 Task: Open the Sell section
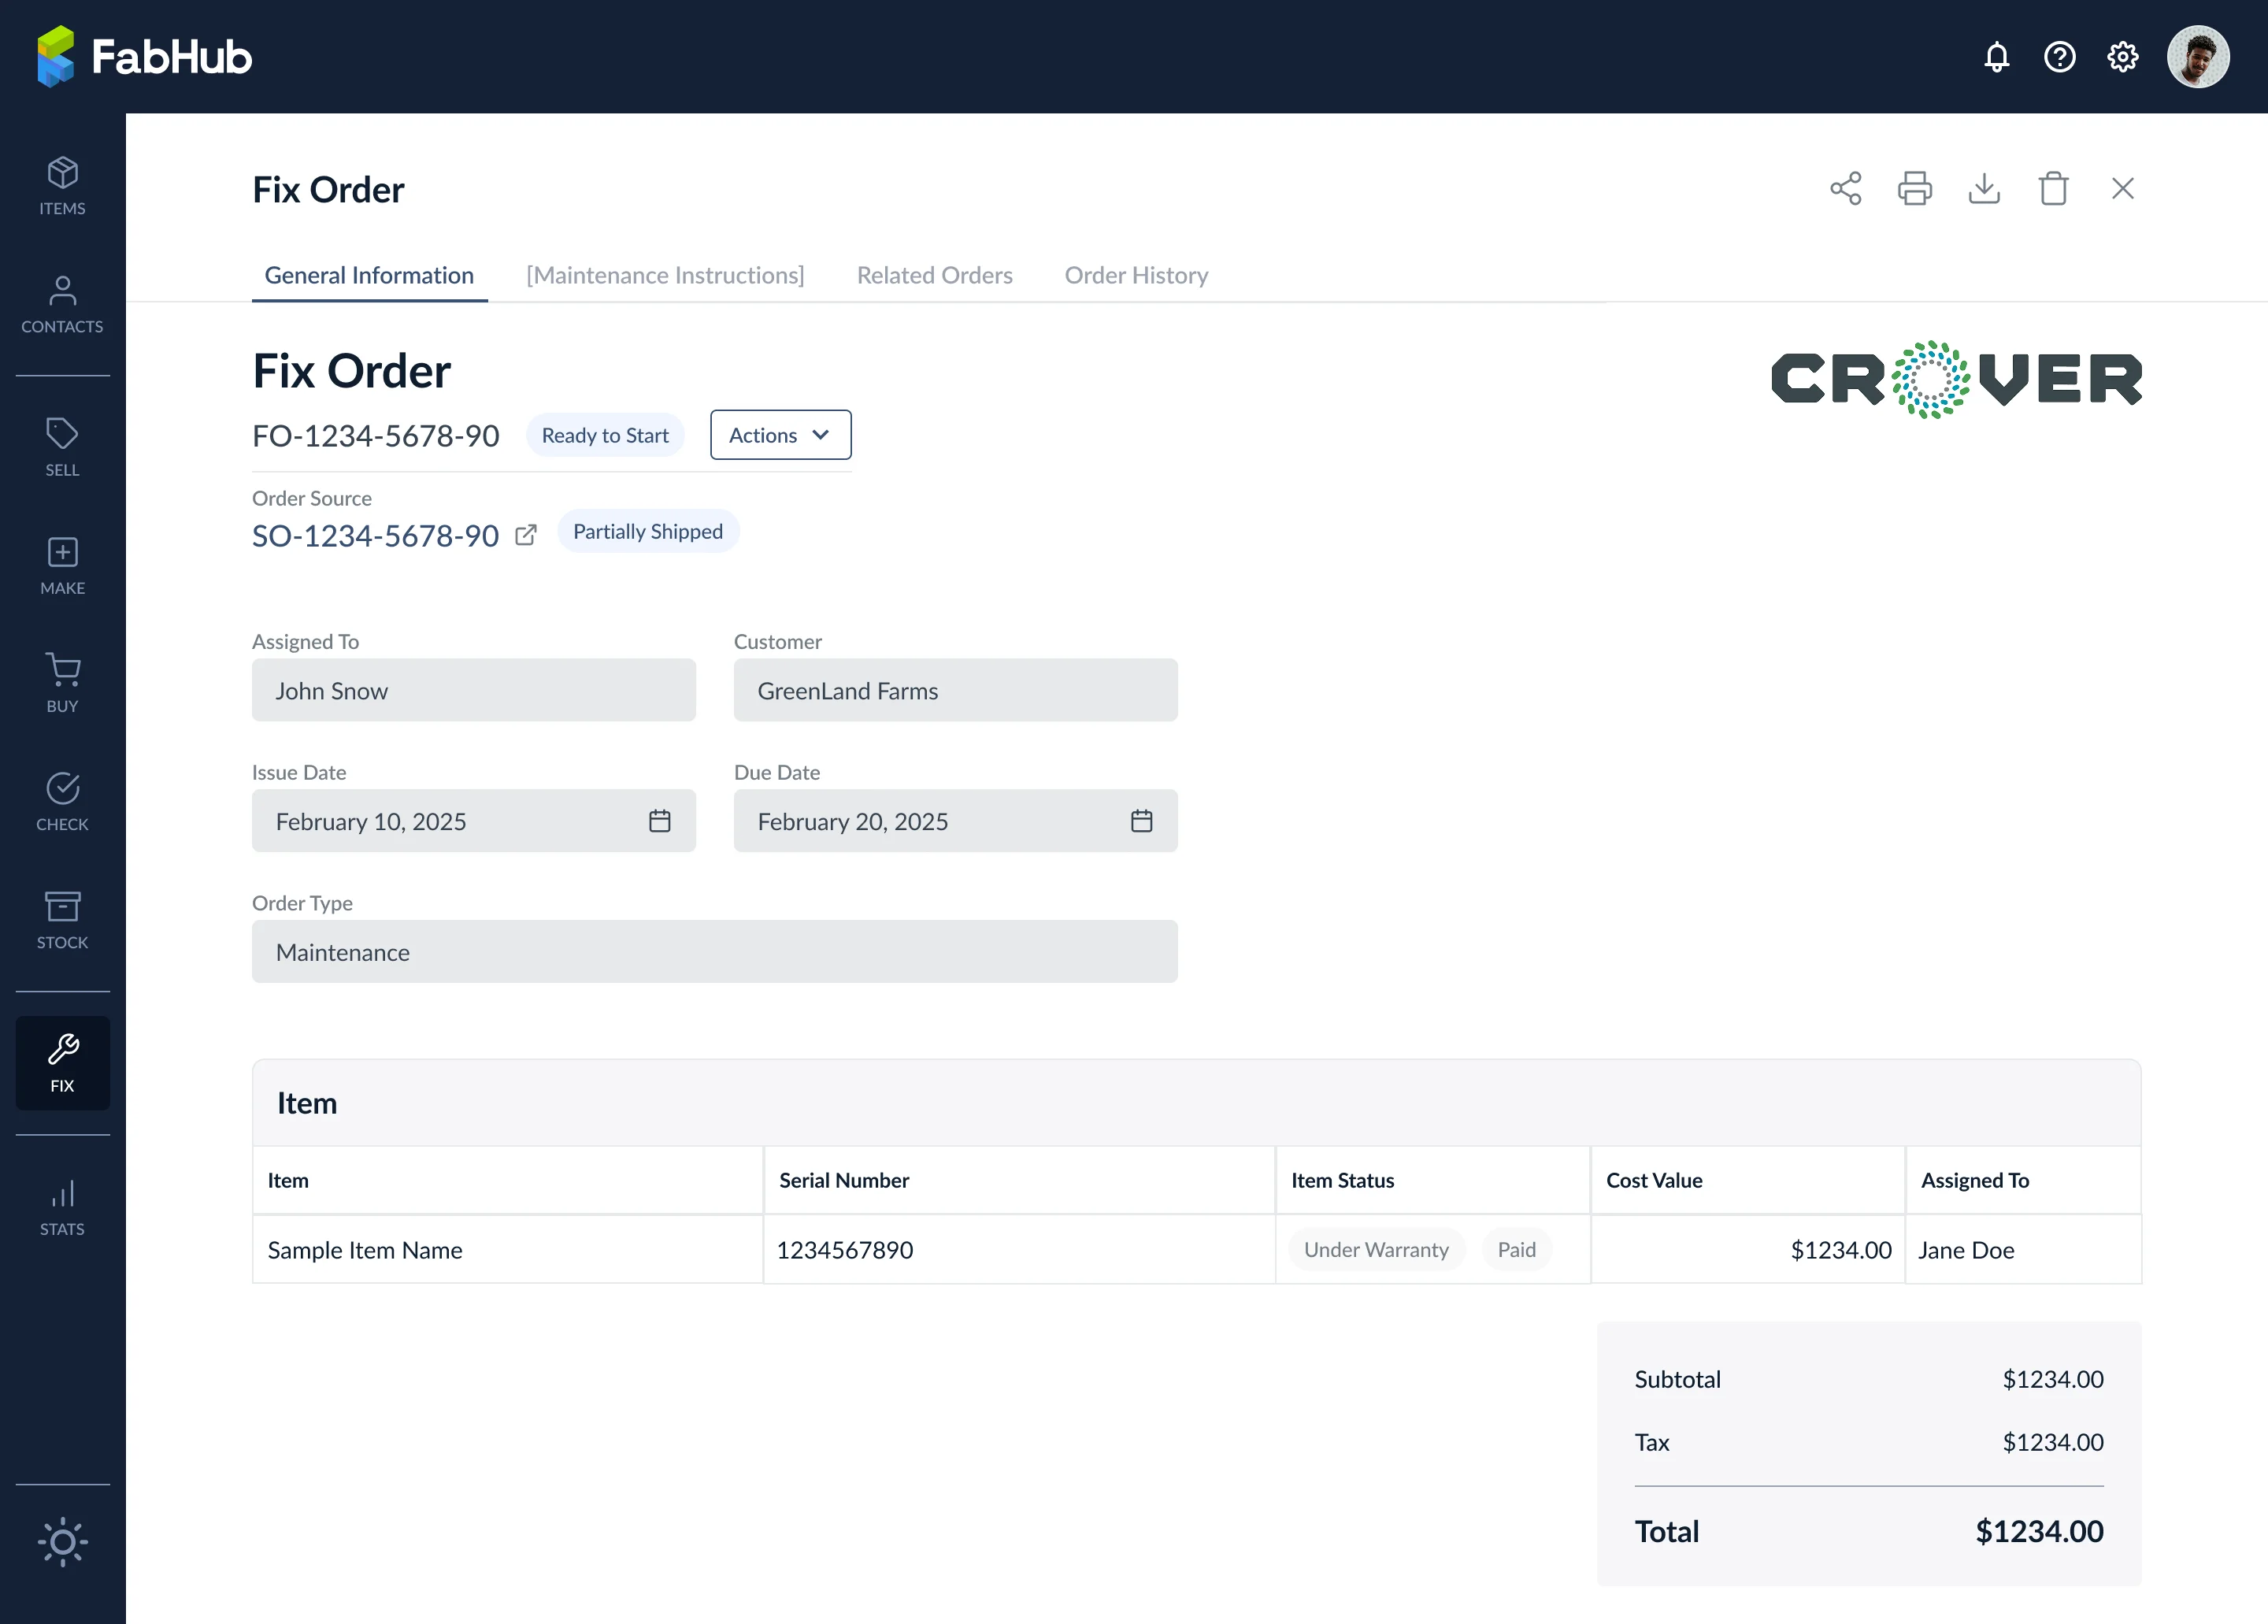point(62,447)
